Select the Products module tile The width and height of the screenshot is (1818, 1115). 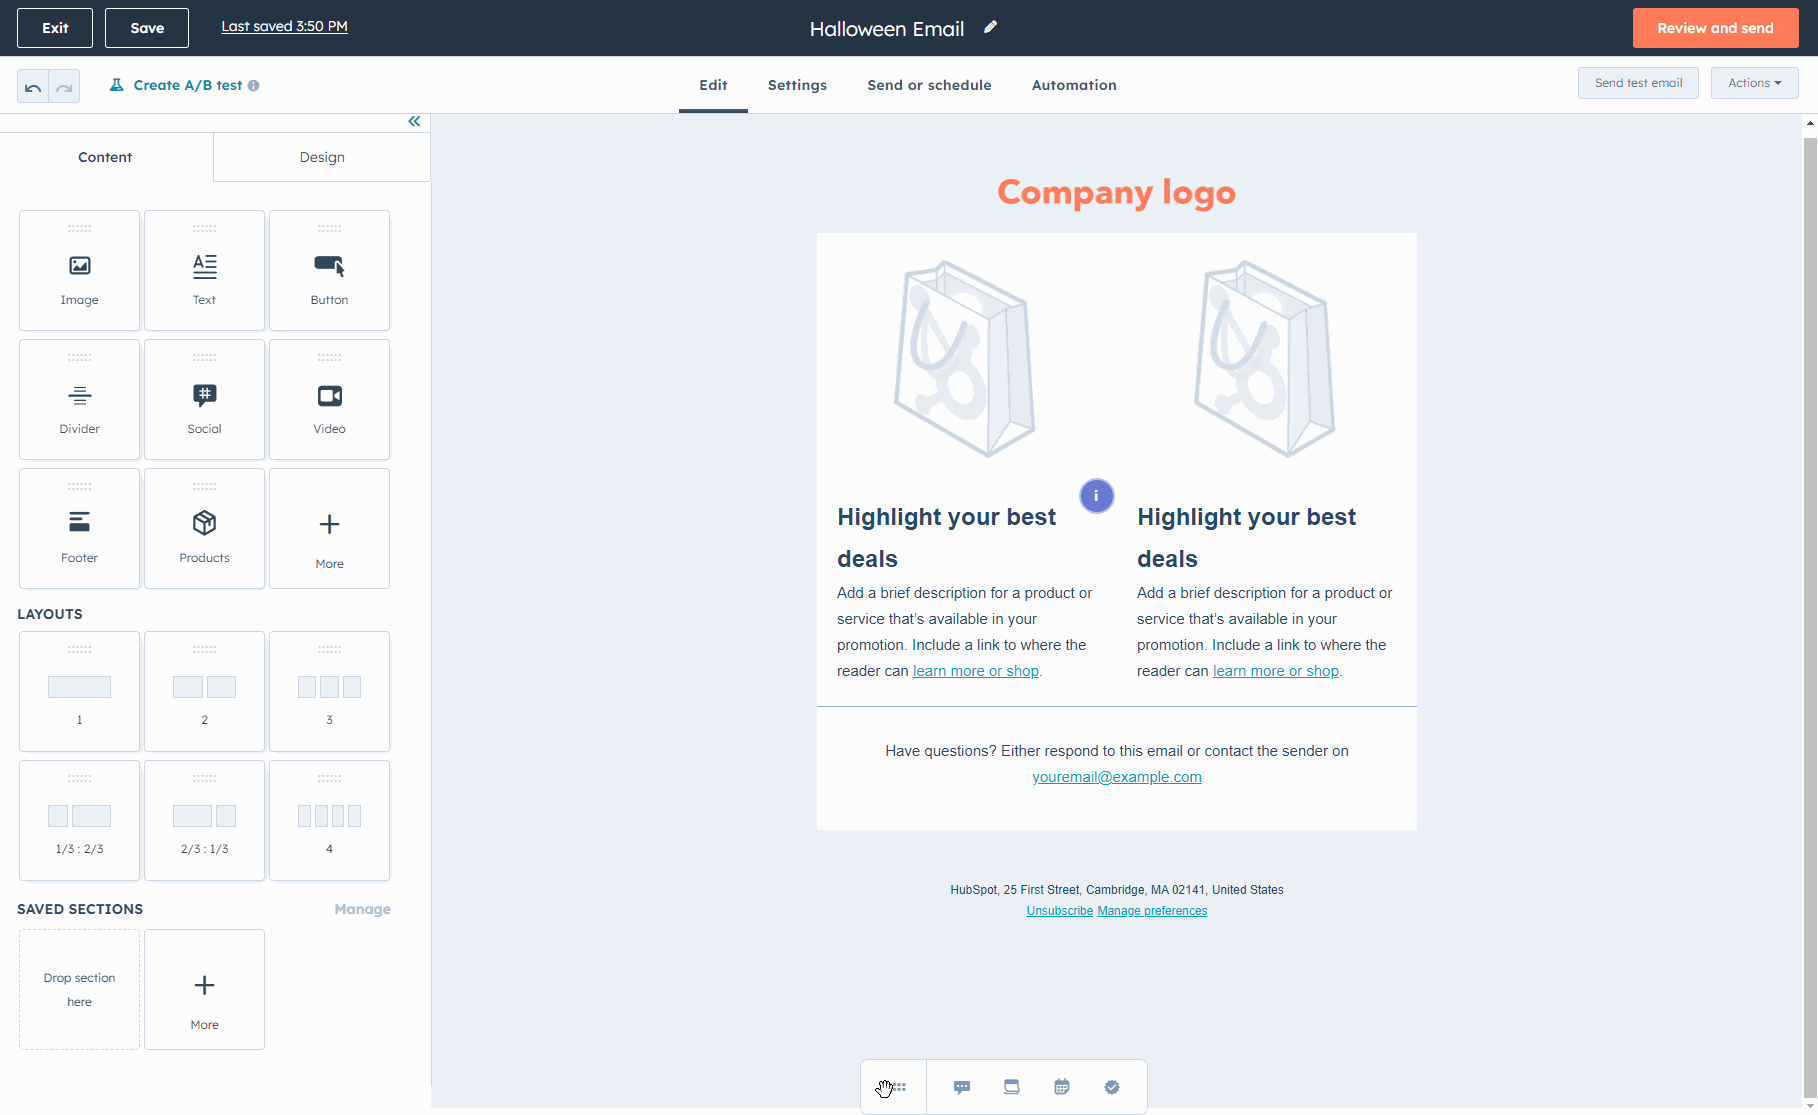[204, 528]
